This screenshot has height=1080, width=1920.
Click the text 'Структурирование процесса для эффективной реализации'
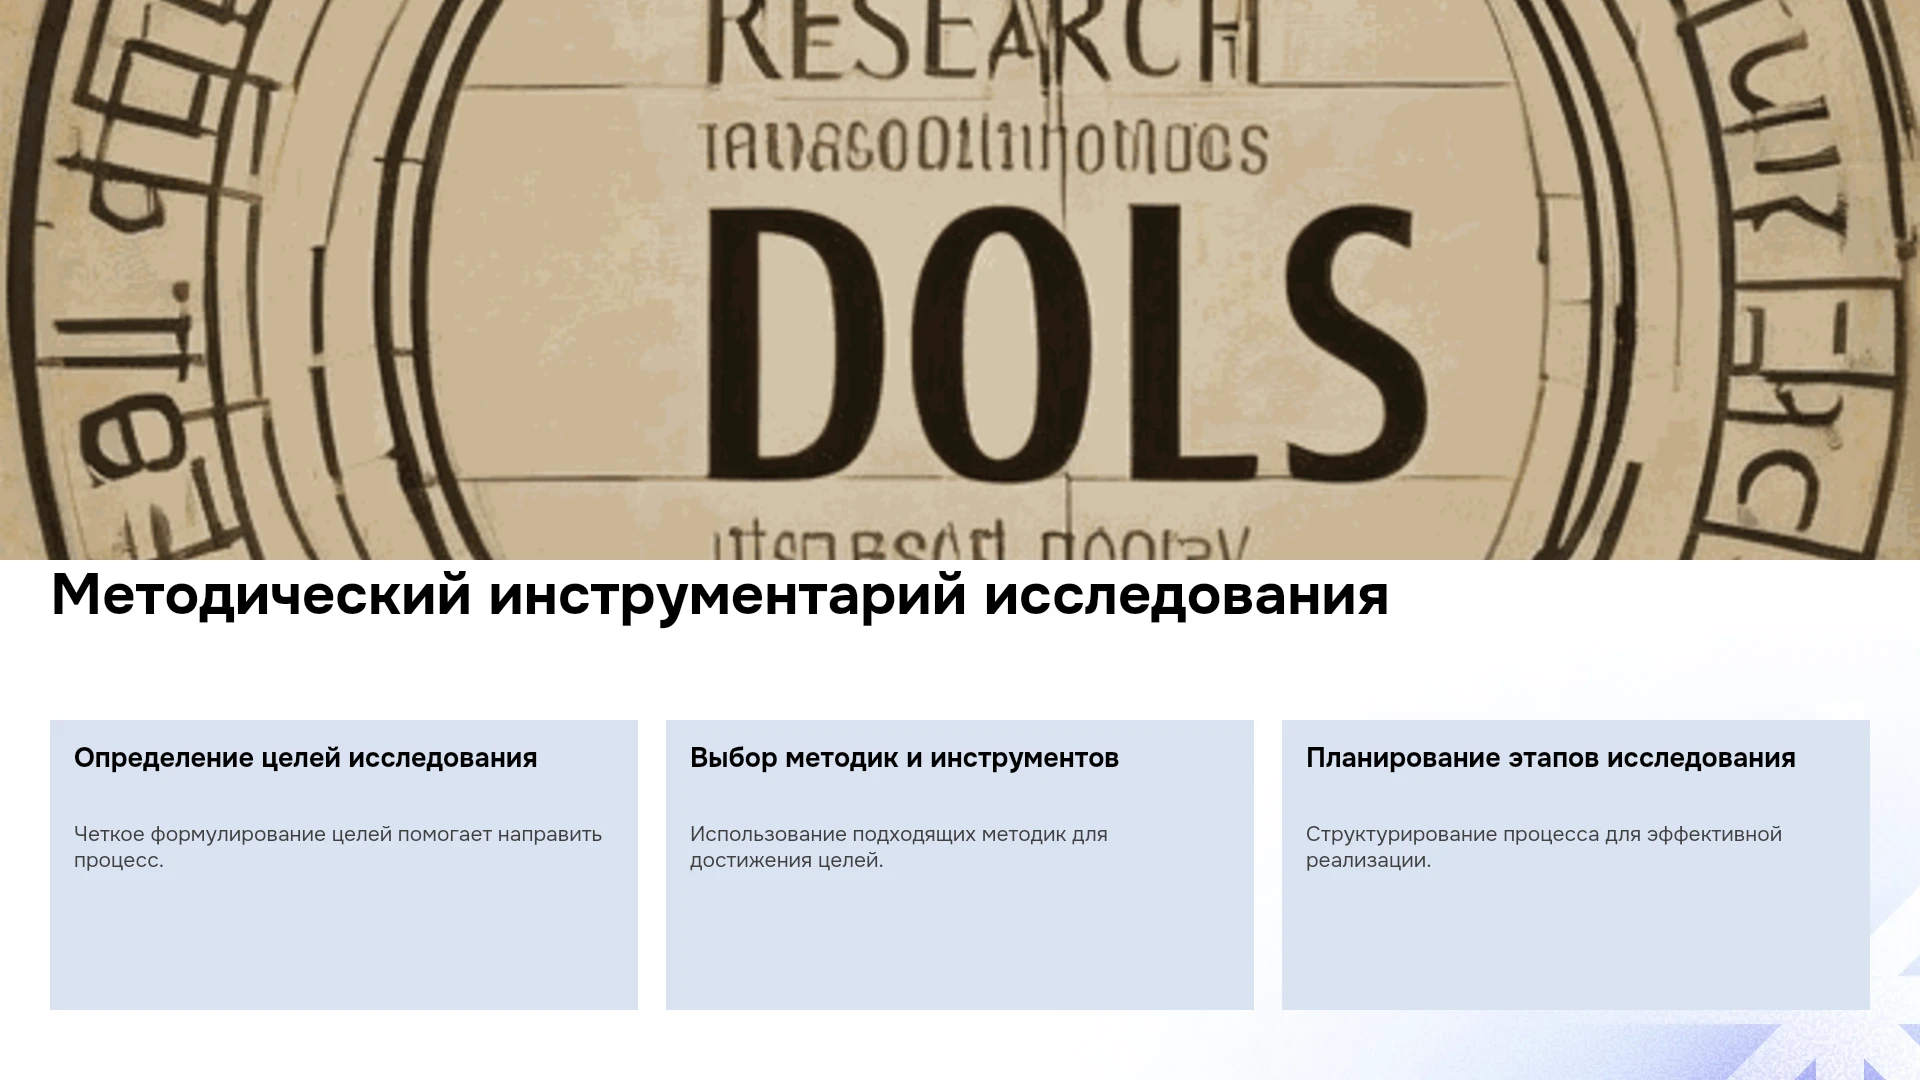point(1543,847)
